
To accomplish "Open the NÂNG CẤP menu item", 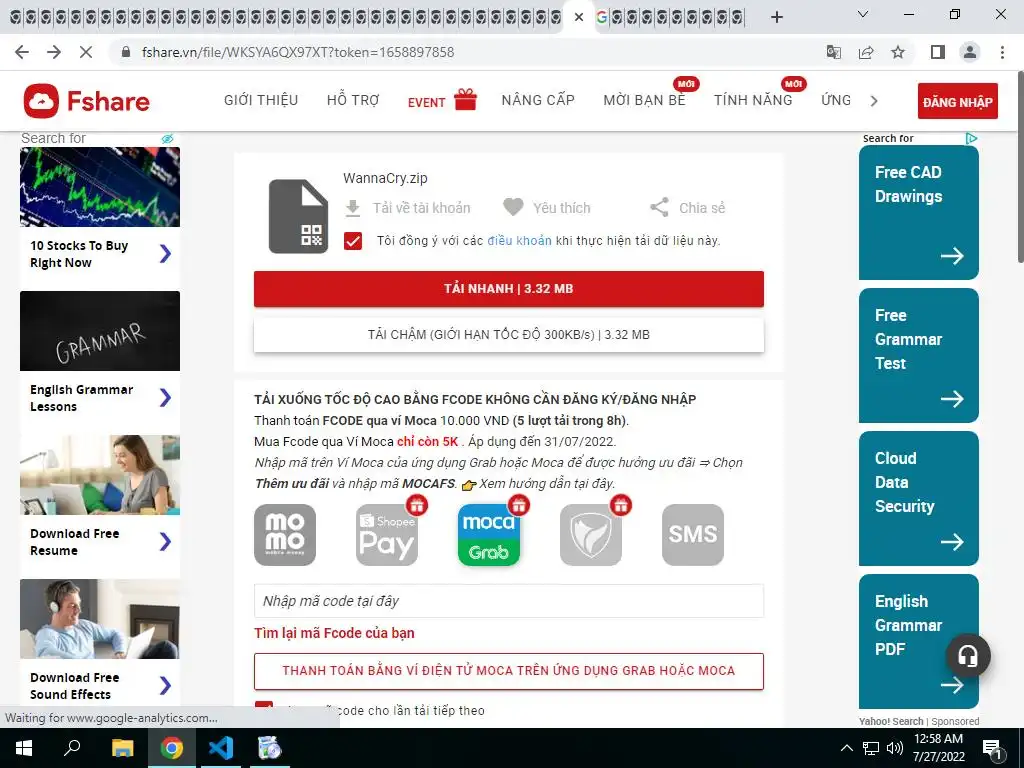I will pyautogui.click(x=538, y=101).
